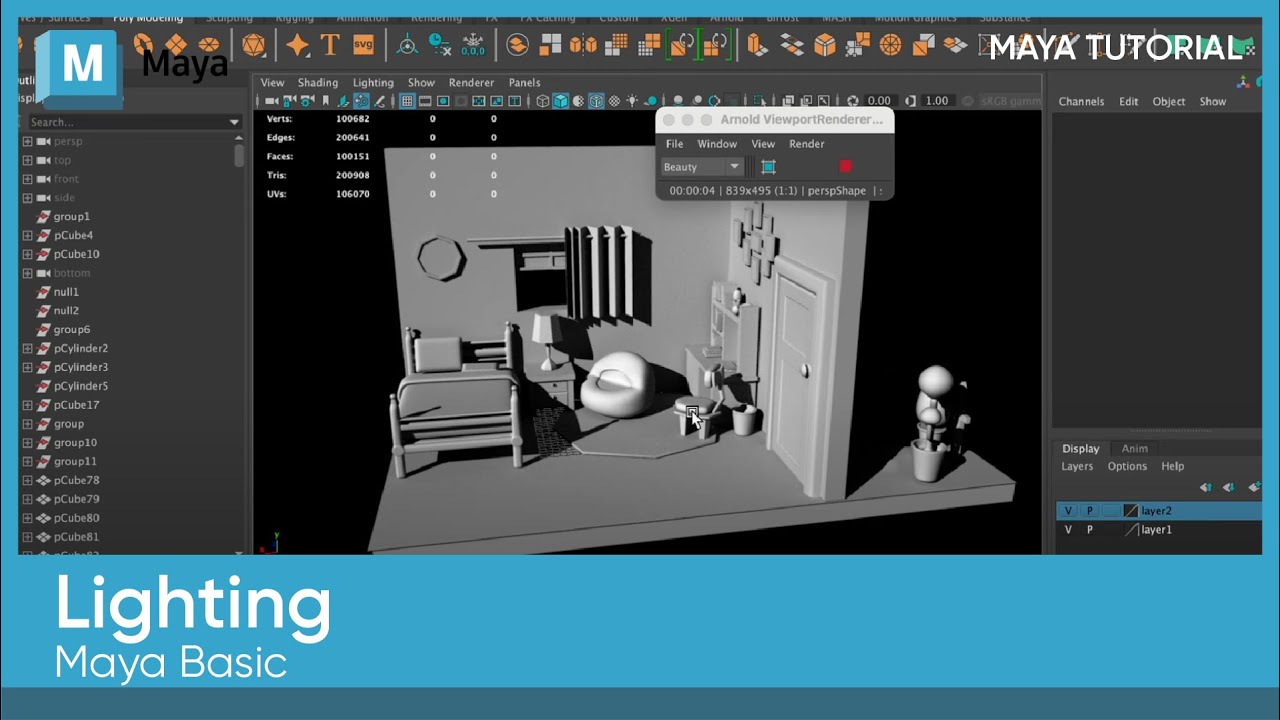Open the viewport Shading menu

318,83
